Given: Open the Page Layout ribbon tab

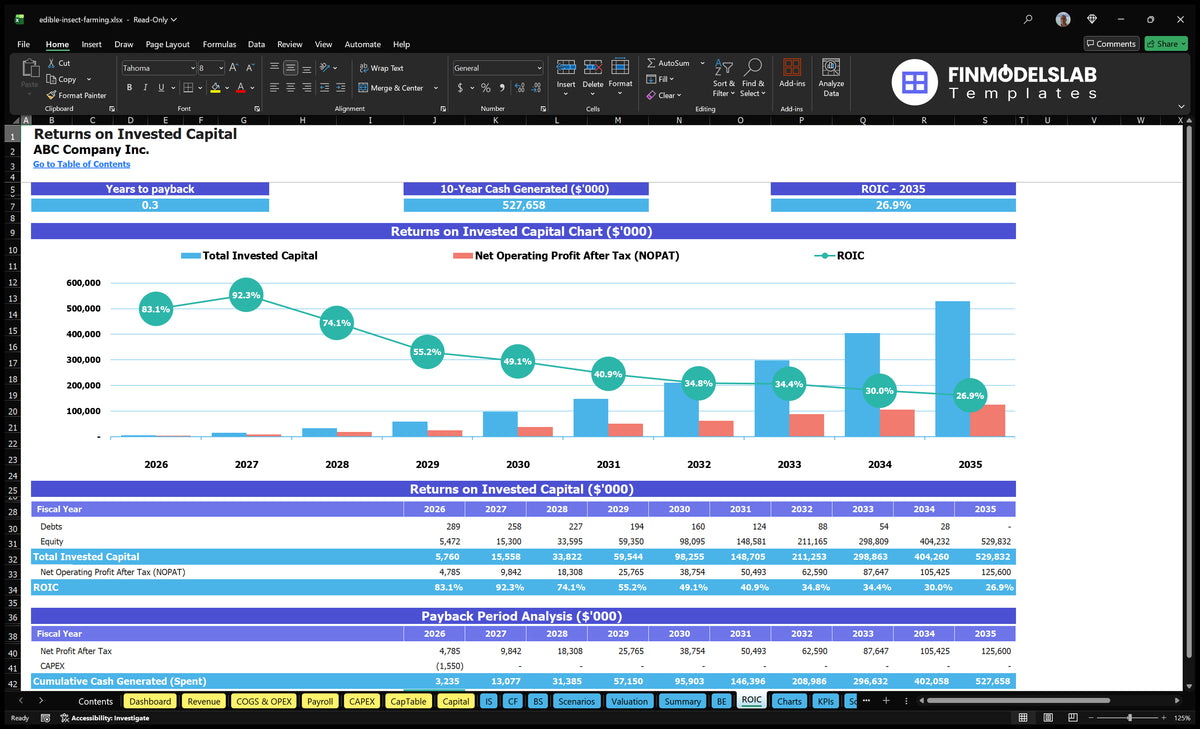Looking at the screenshot, I should (167, 44).
